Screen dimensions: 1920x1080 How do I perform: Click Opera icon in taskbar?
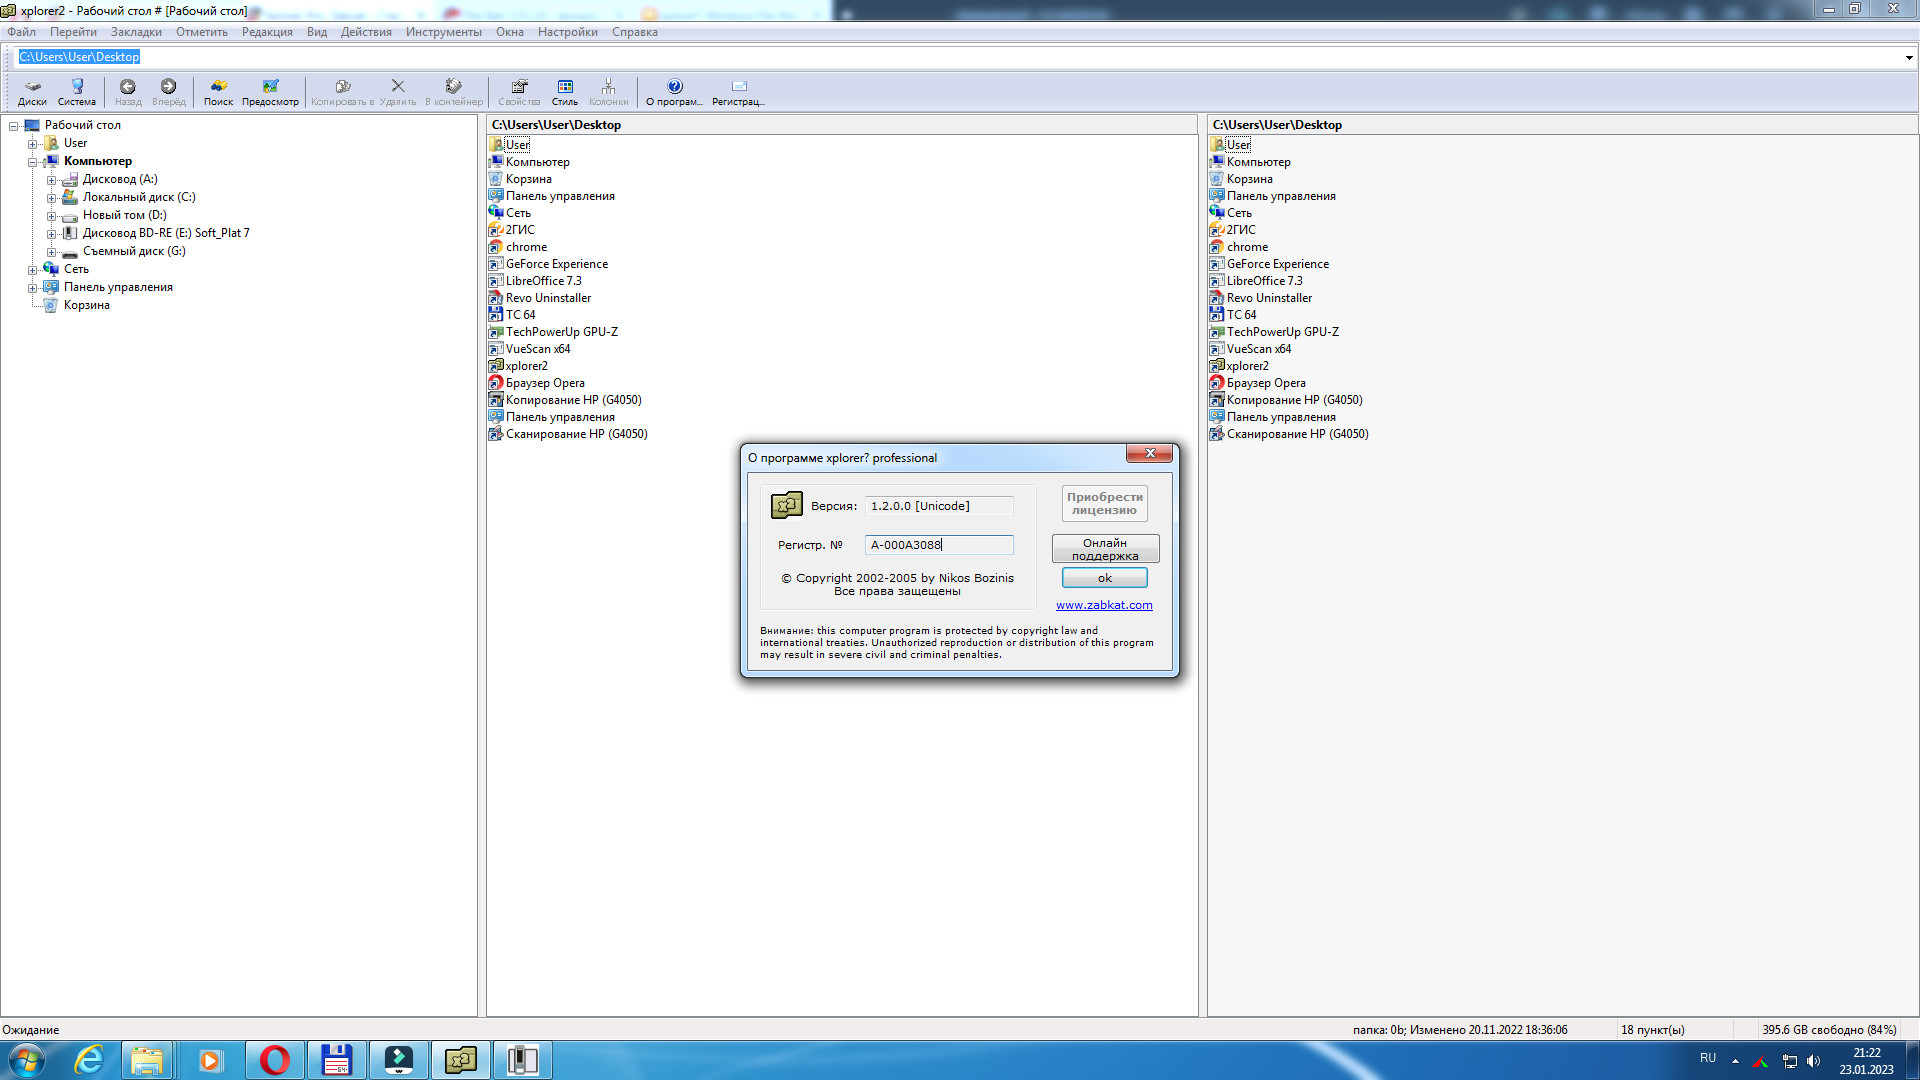[x=274, y=1060]
